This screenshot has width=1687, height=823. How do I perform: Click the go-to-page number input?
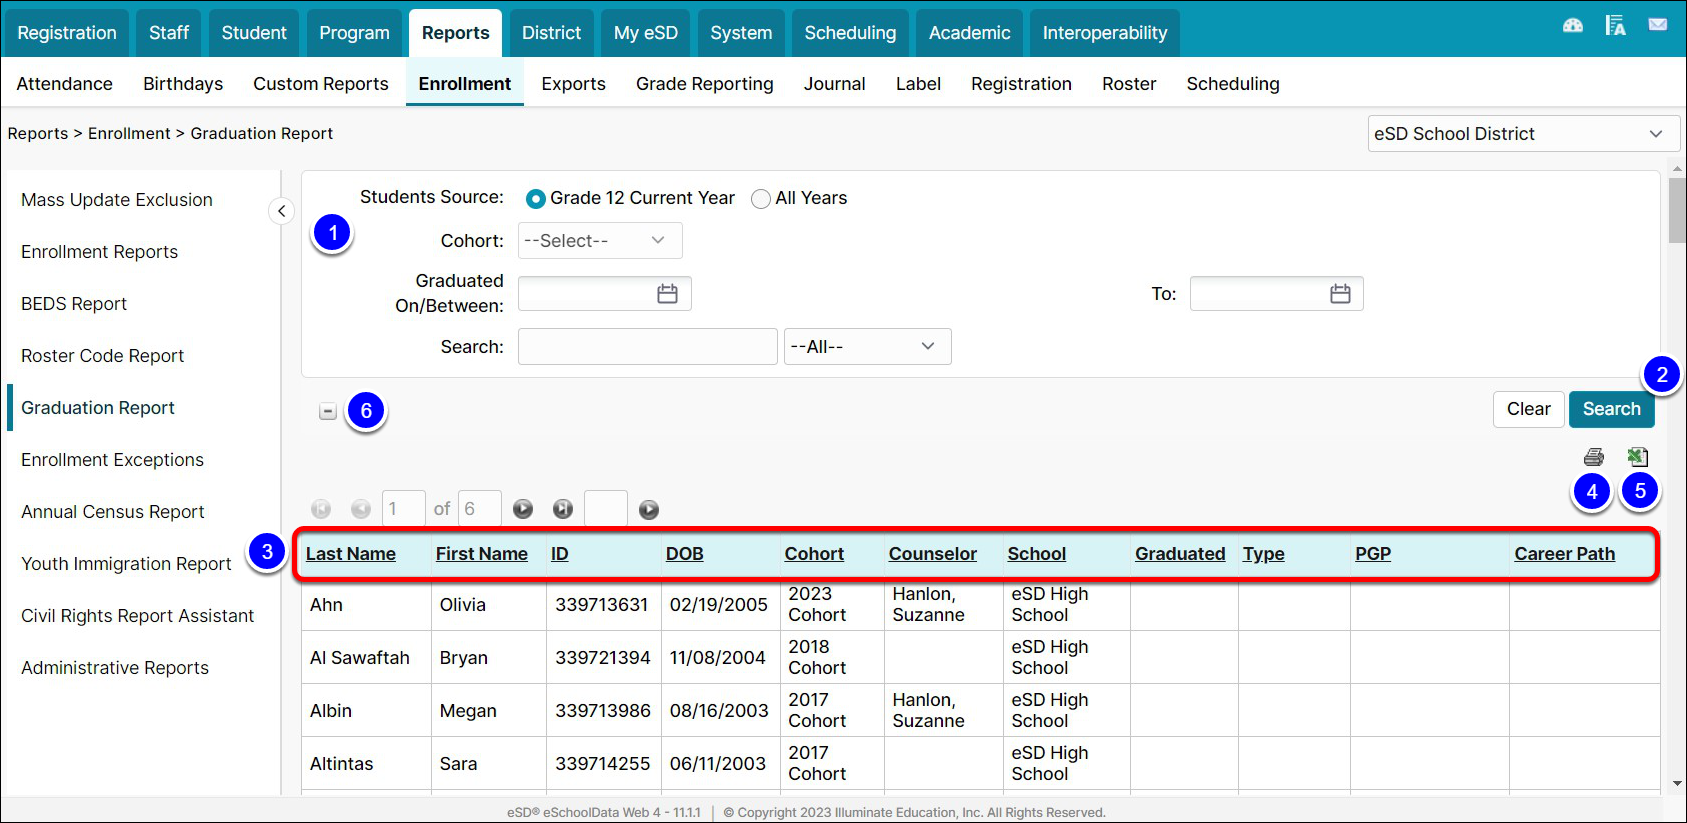coord(606,509)
